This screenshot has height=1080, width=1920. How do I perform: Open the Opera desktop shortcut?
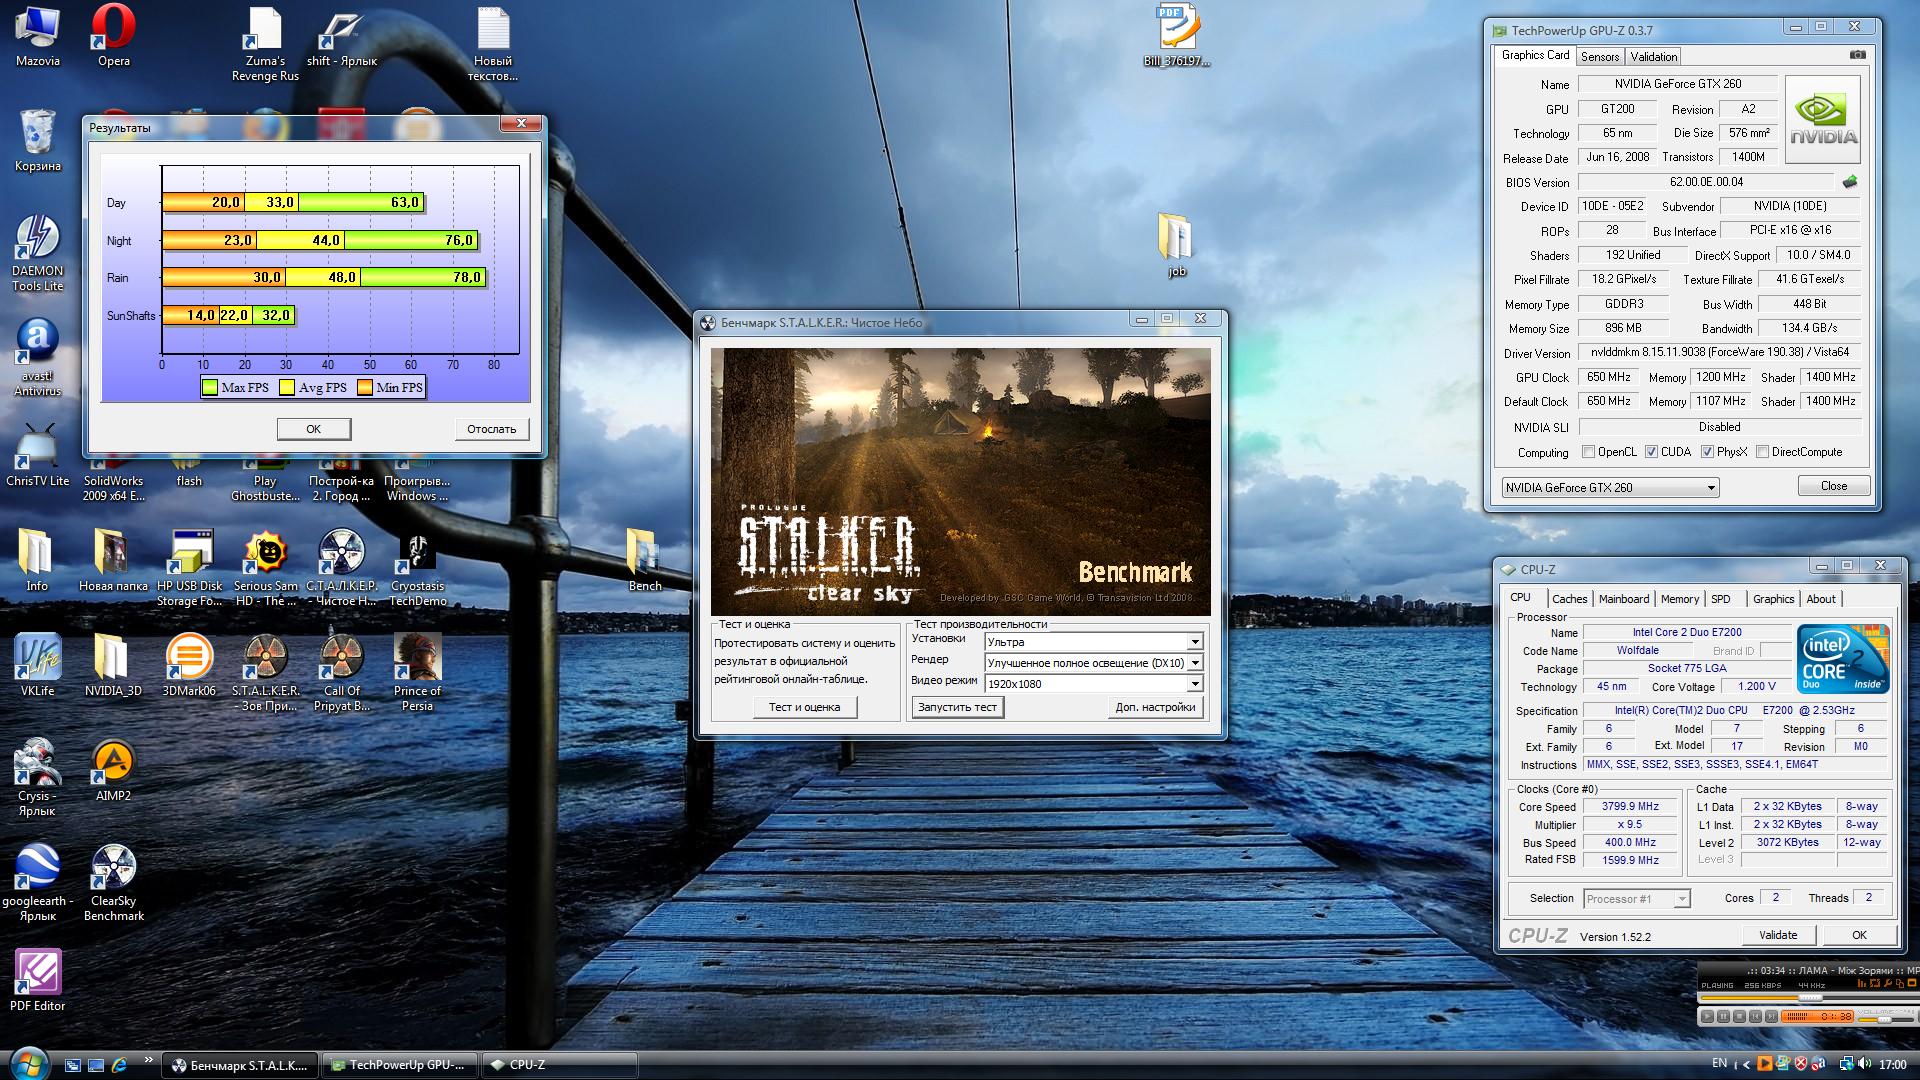coord(113,37)
